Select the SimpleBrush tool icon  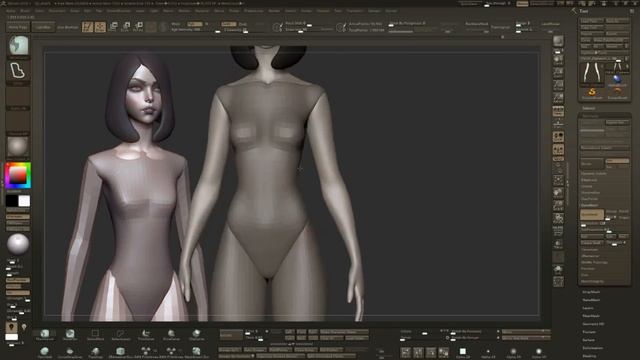click(x=592, y=93)
